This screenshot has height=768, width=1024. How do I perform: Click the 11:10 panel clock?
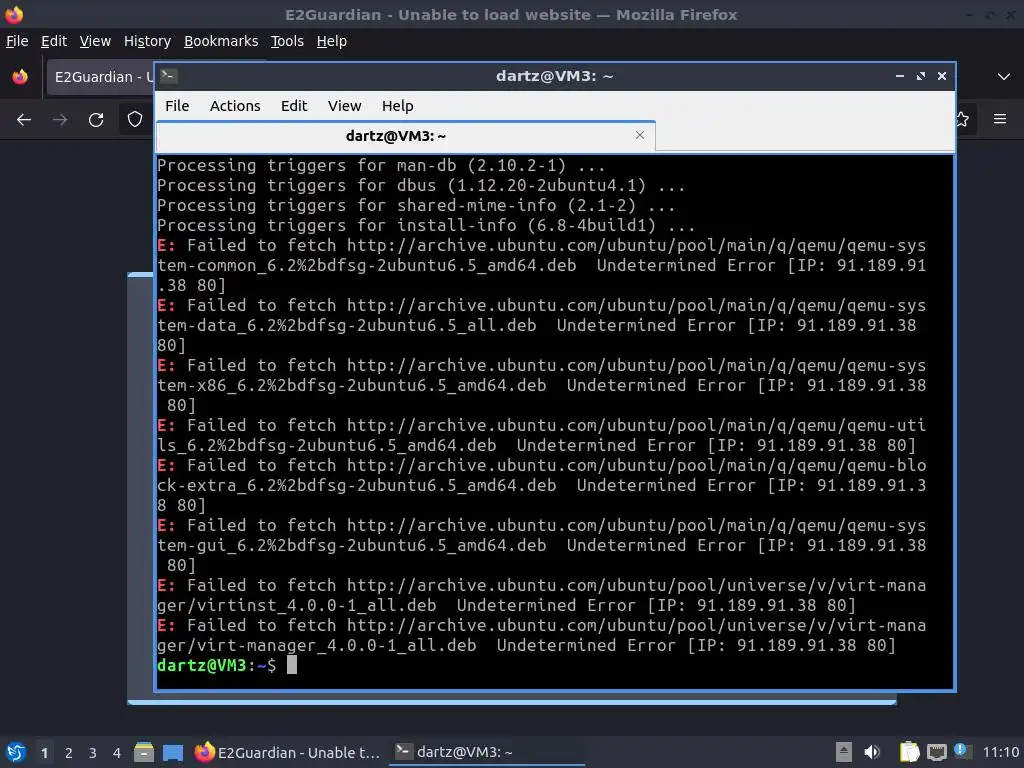pos(1000,752)
